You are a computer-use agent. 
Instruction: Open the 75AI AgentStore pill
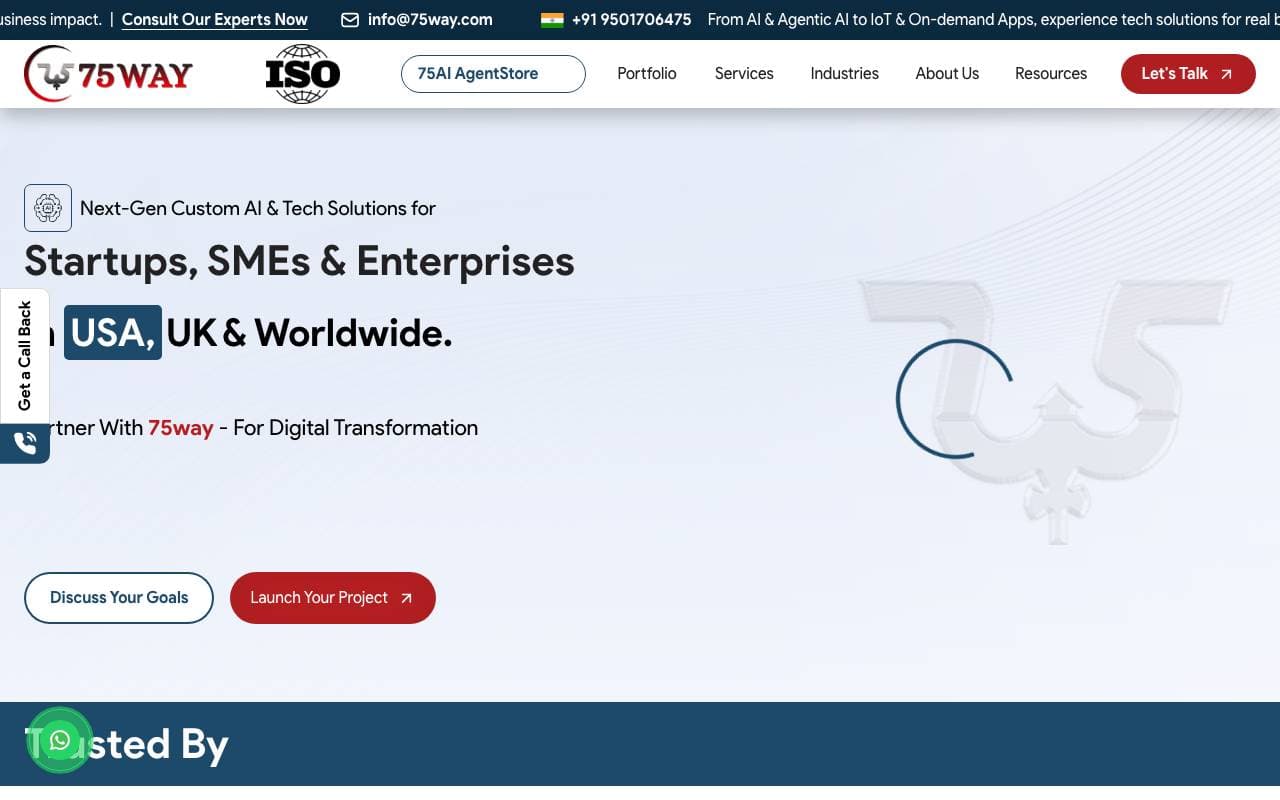pos(493,74)
